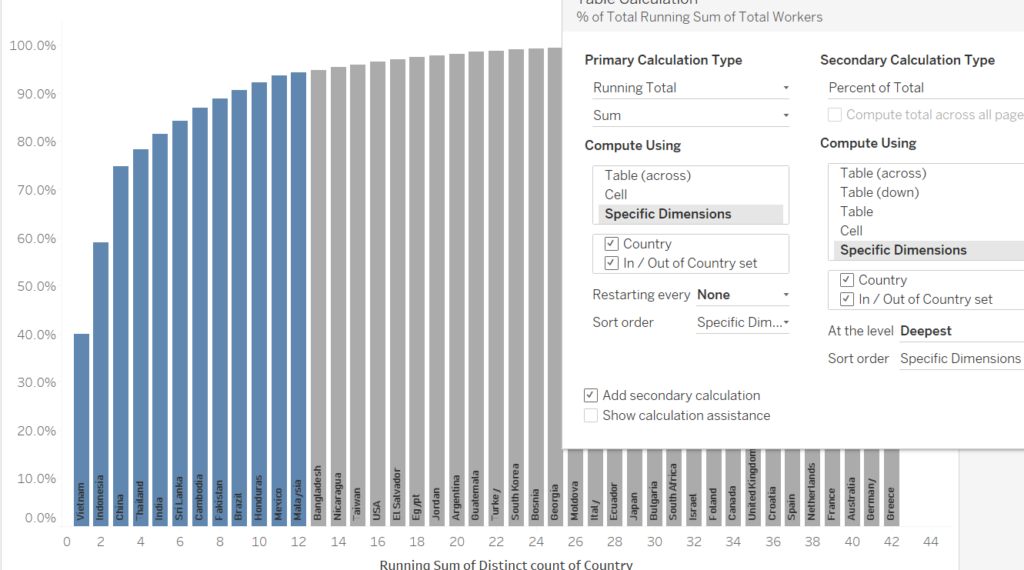1024x570 pixels.
Task: Toggle secondary Country checkbox
Action: (x=847, y=280)
